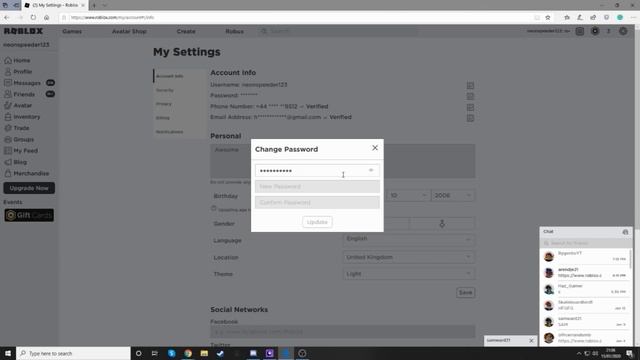Open Windows action center notifications icon
640x360 pixels.
(x=630, y=353)
